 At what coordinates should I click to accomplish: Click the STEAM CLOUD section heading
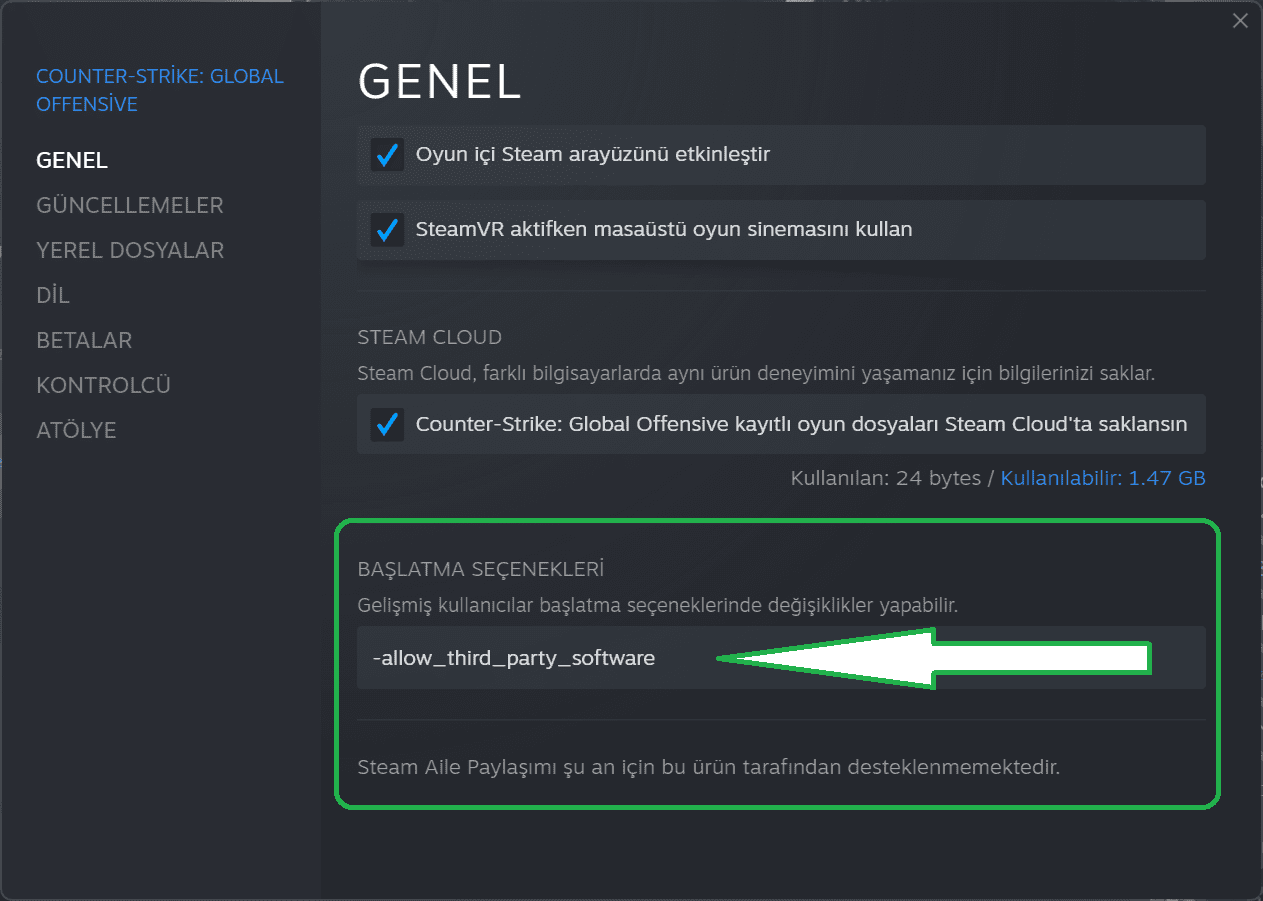430,337
